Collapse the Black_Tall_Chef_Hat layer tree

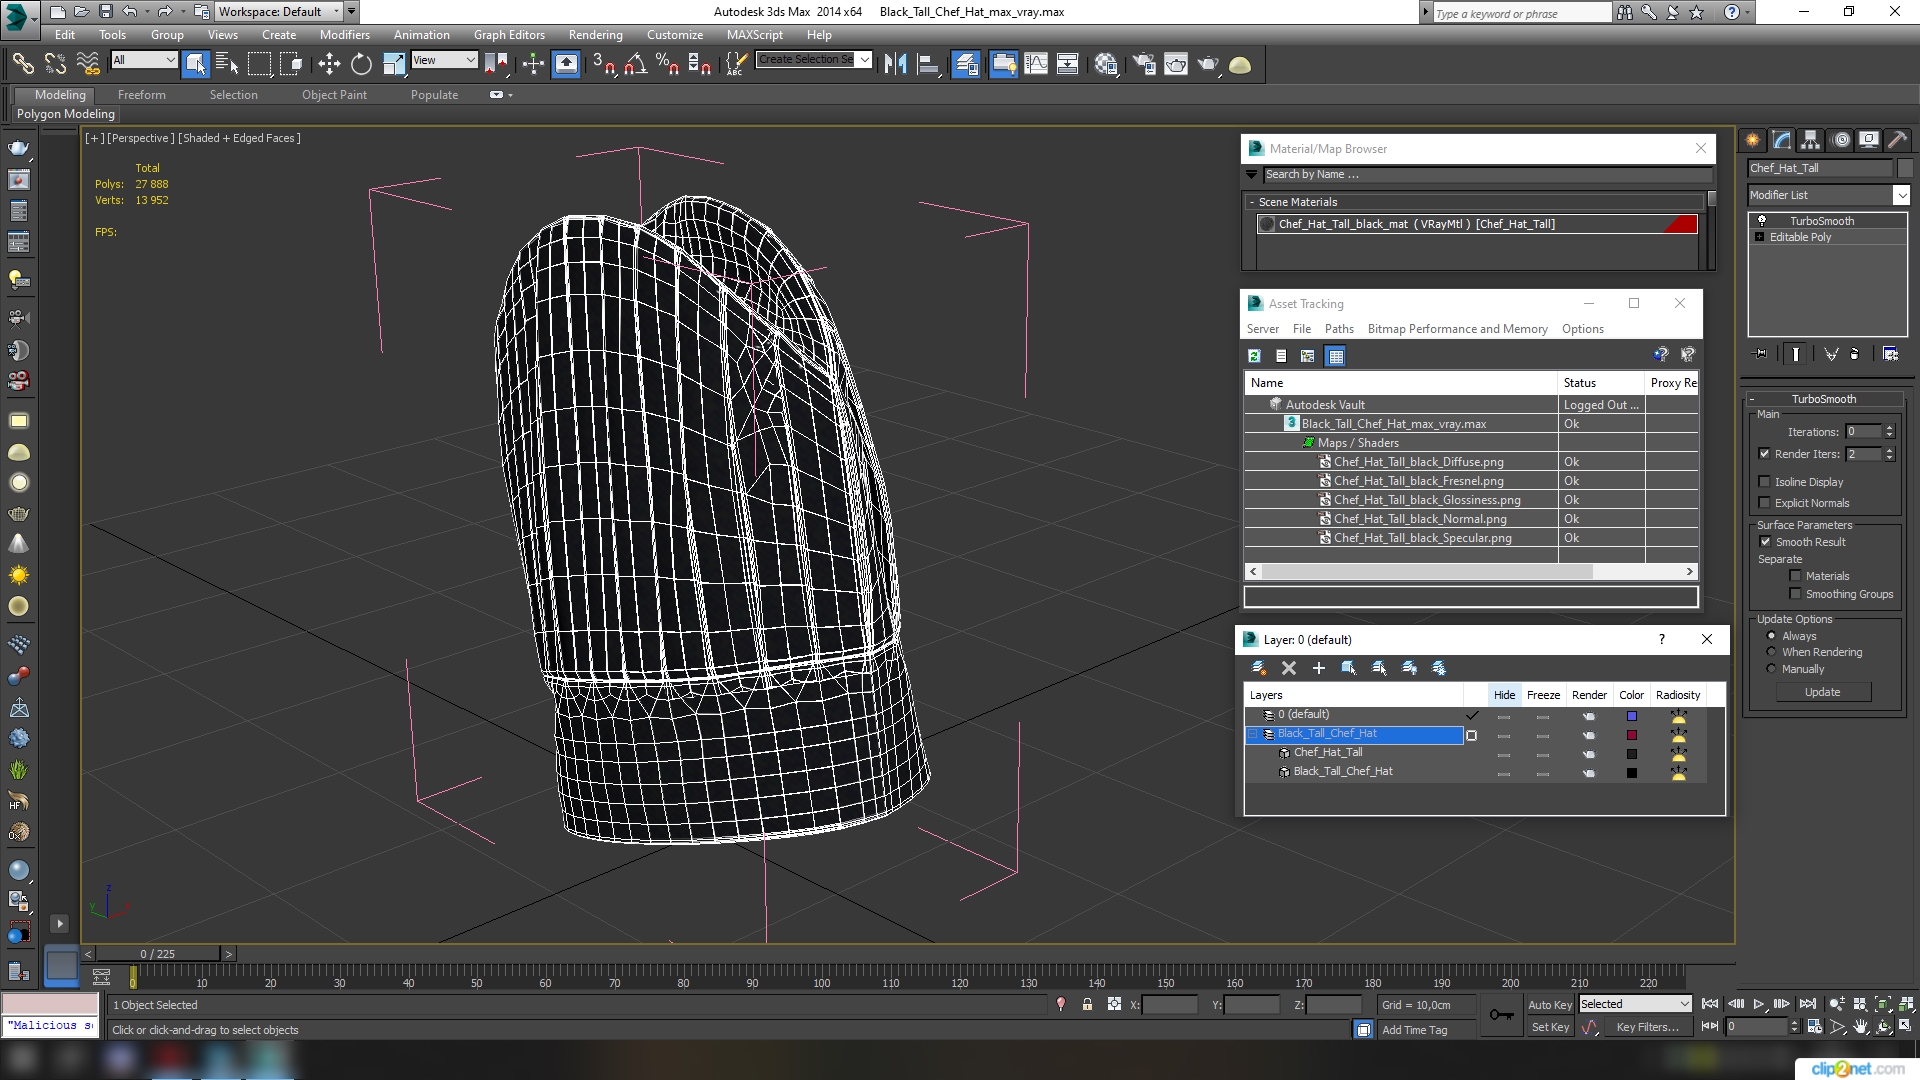pos(1252,734)
